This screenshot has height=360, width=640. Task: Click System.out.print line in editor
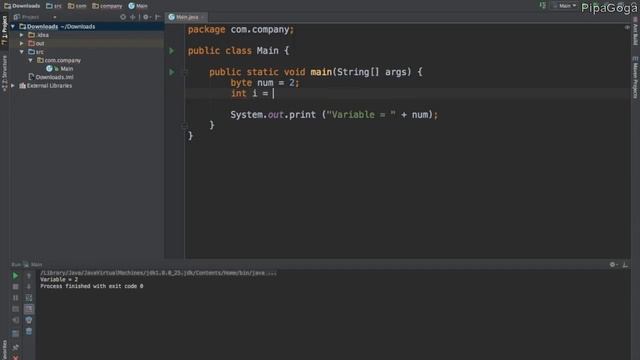pyautogui.click(x=334, y=115)
